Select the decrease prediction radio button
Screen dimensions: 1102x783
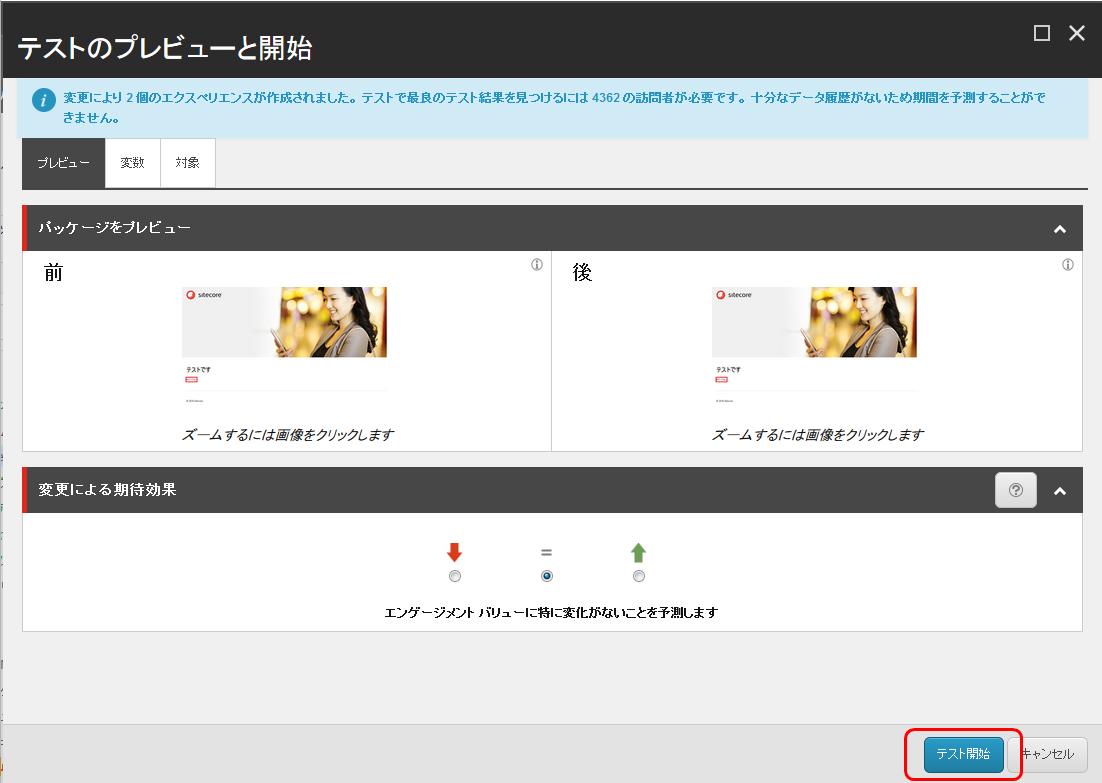coord(455,575)
